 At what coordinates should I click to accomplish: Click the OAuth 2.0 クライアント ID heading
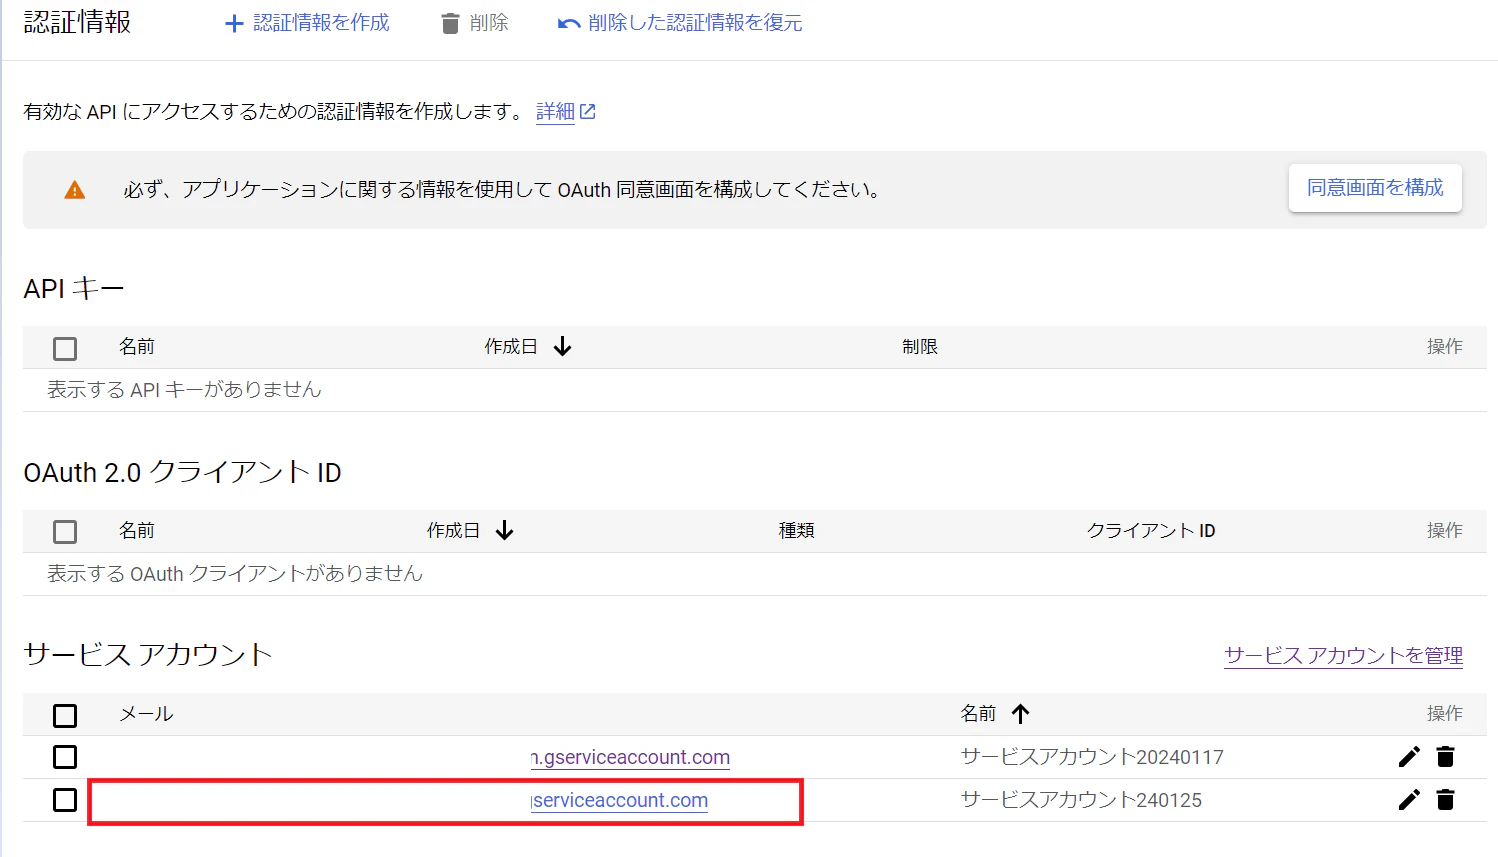(182, 472)
